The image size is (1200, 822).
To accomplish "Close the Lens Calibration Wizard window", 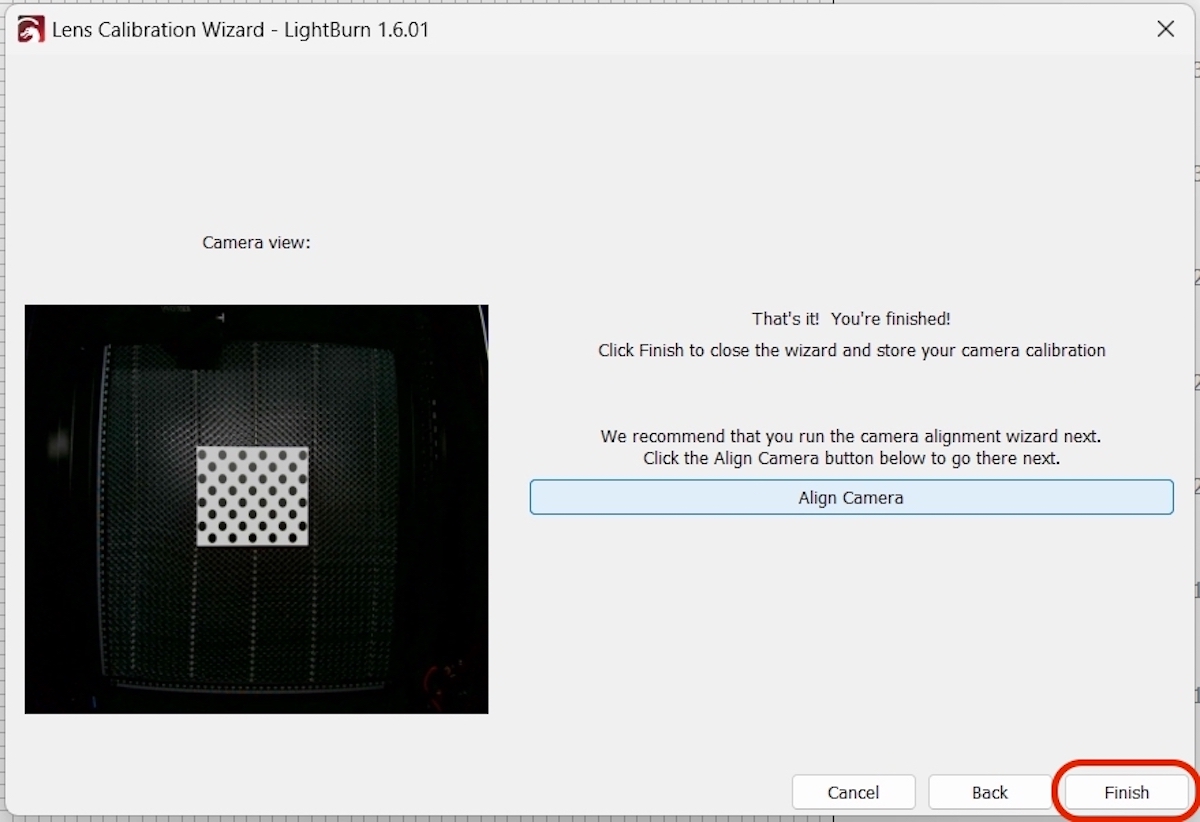I will (1165, 29).
